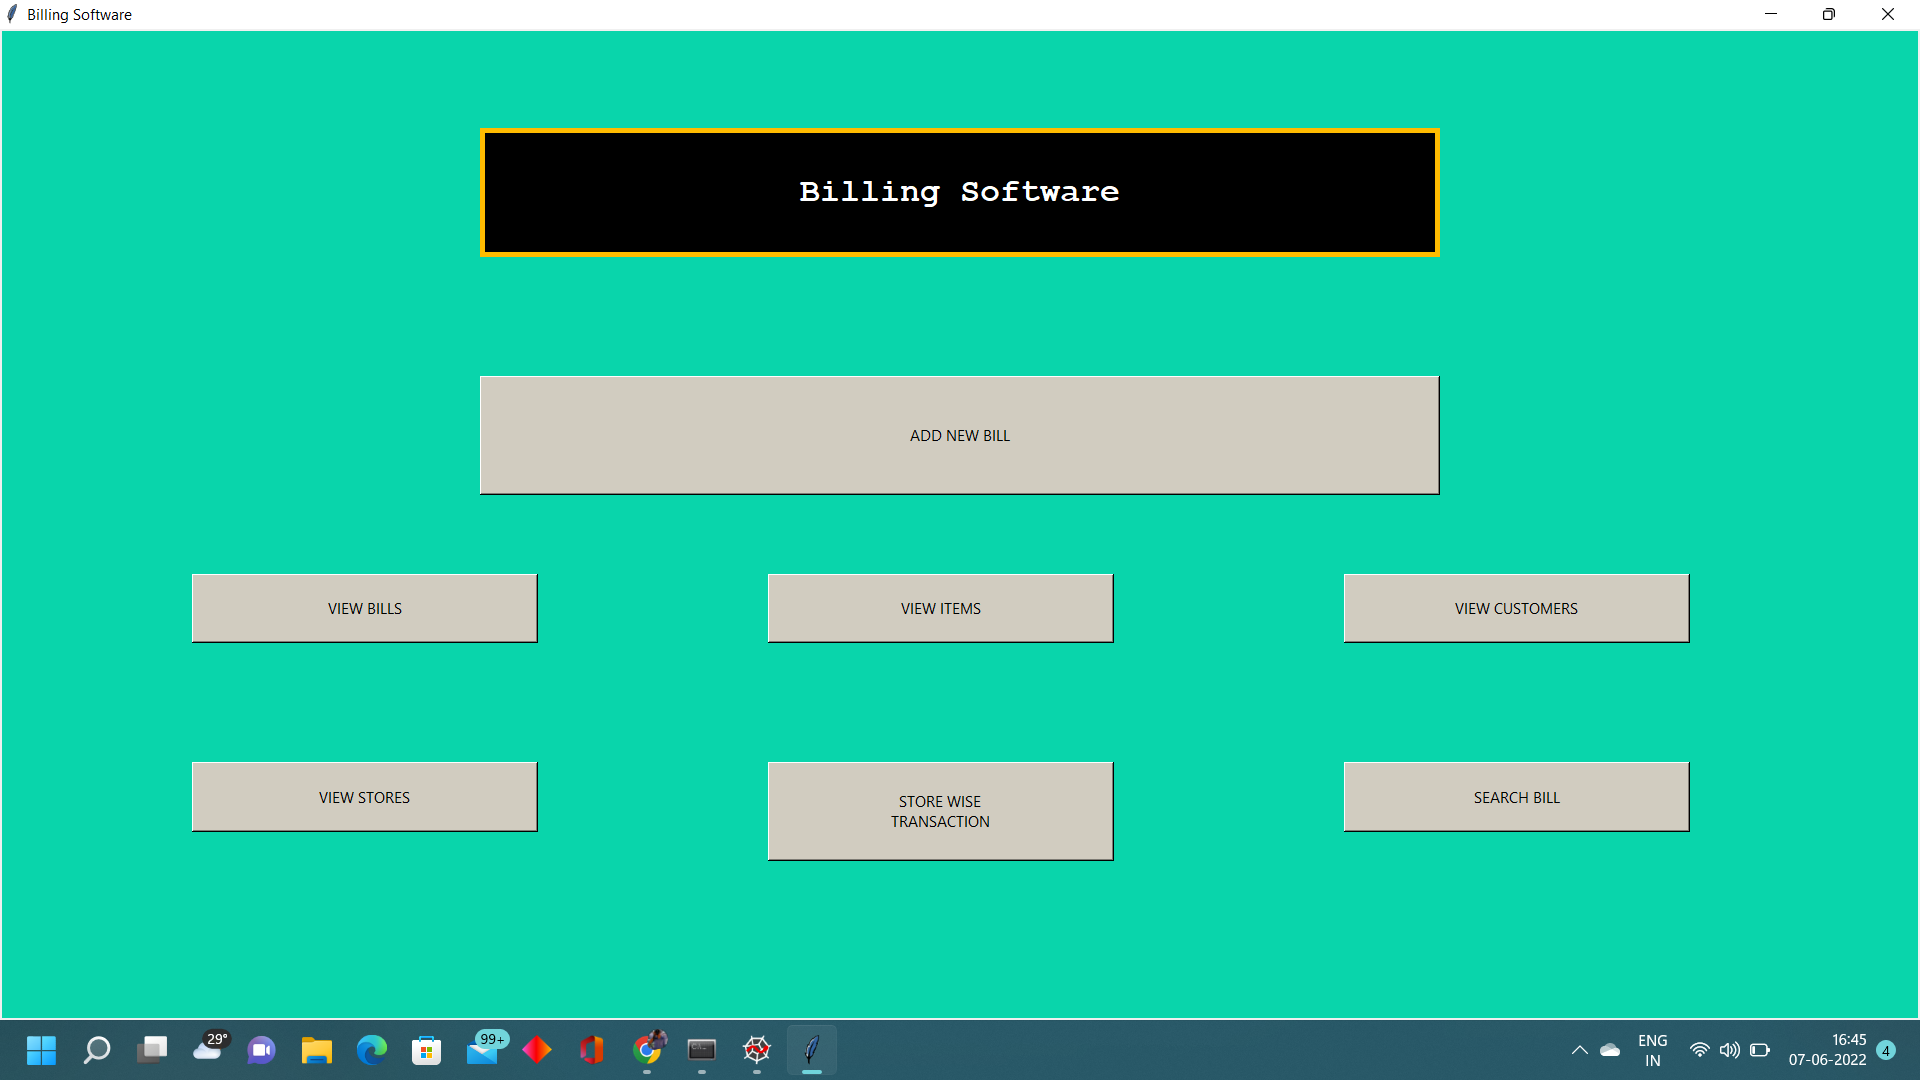Launch the Microsoft Office app
The image size is (1920, 1080).
click(x=592, y=1050)
